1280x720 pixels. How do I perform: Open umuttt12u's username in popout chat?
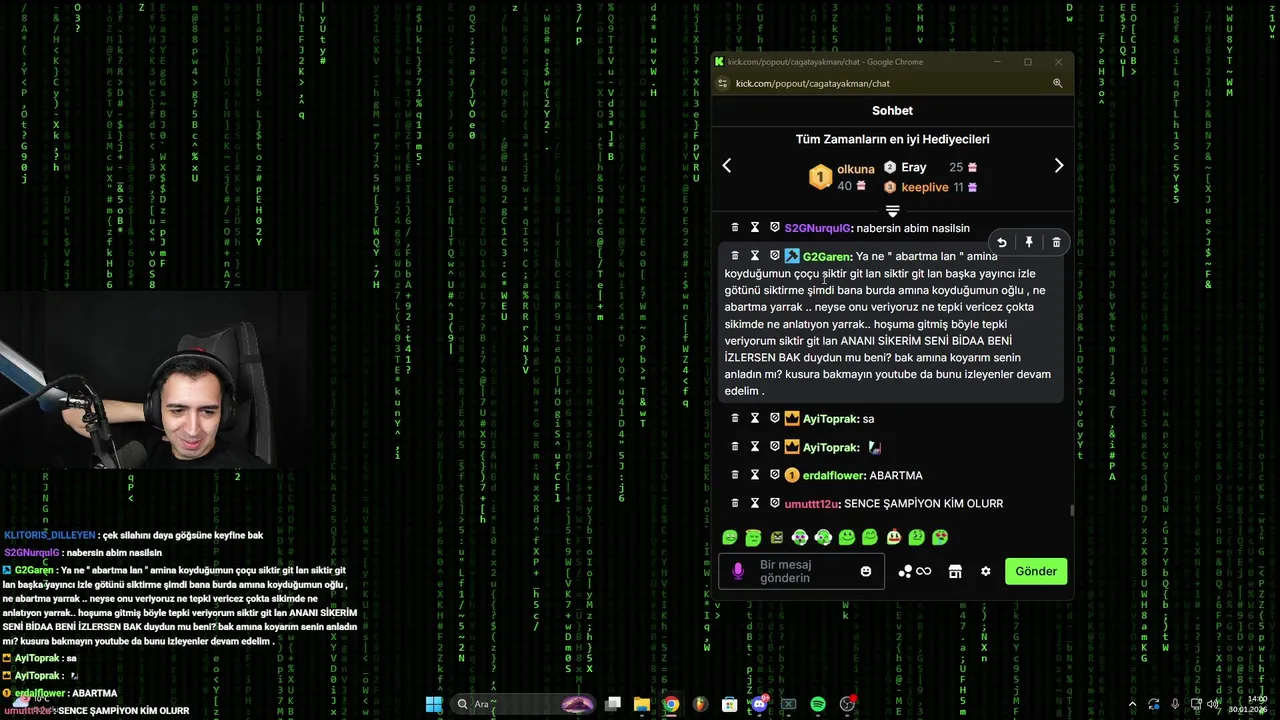click(811, 503)
